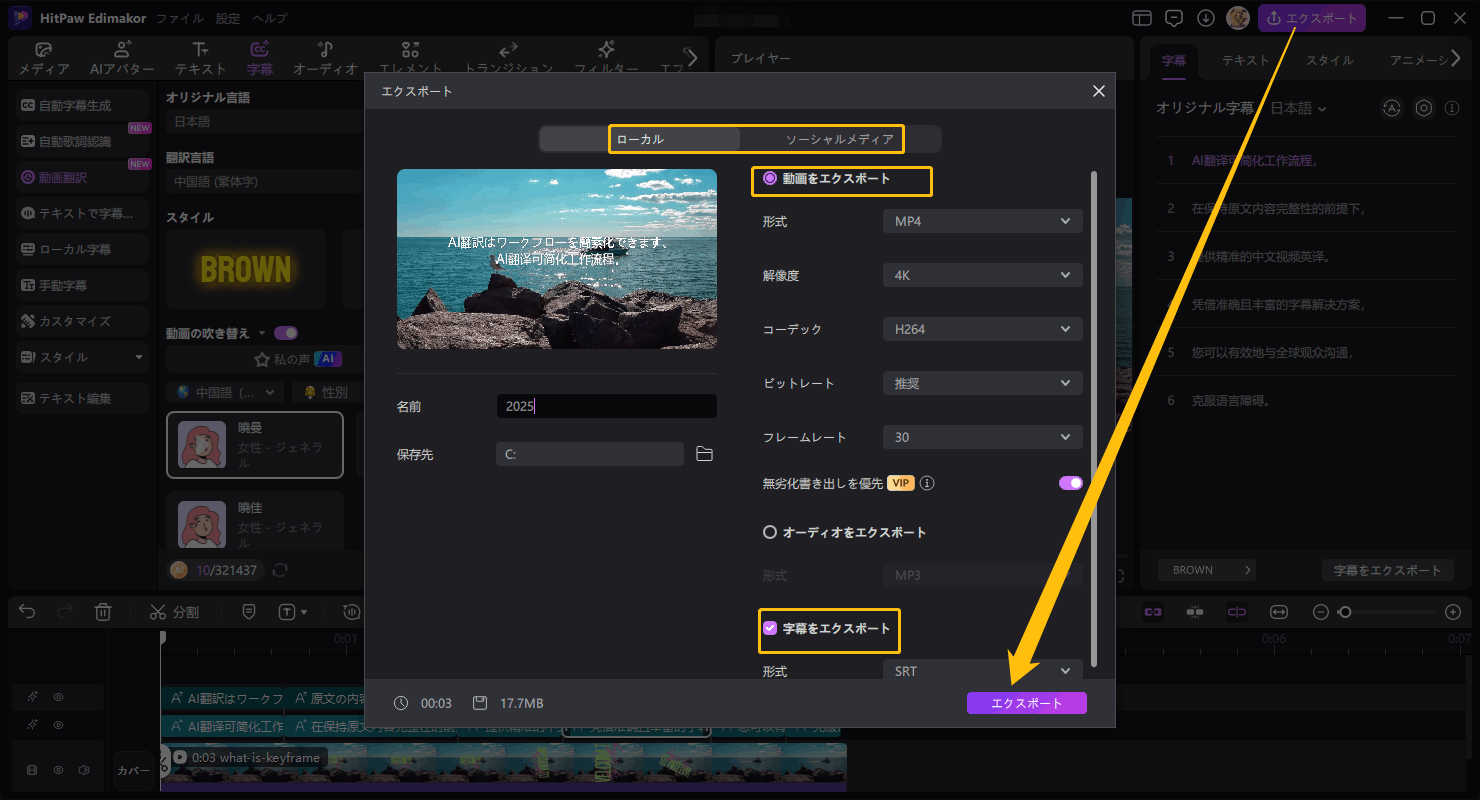Disable the 無劣化書き出しを優先 toggle

click(x=1070, y=483)
